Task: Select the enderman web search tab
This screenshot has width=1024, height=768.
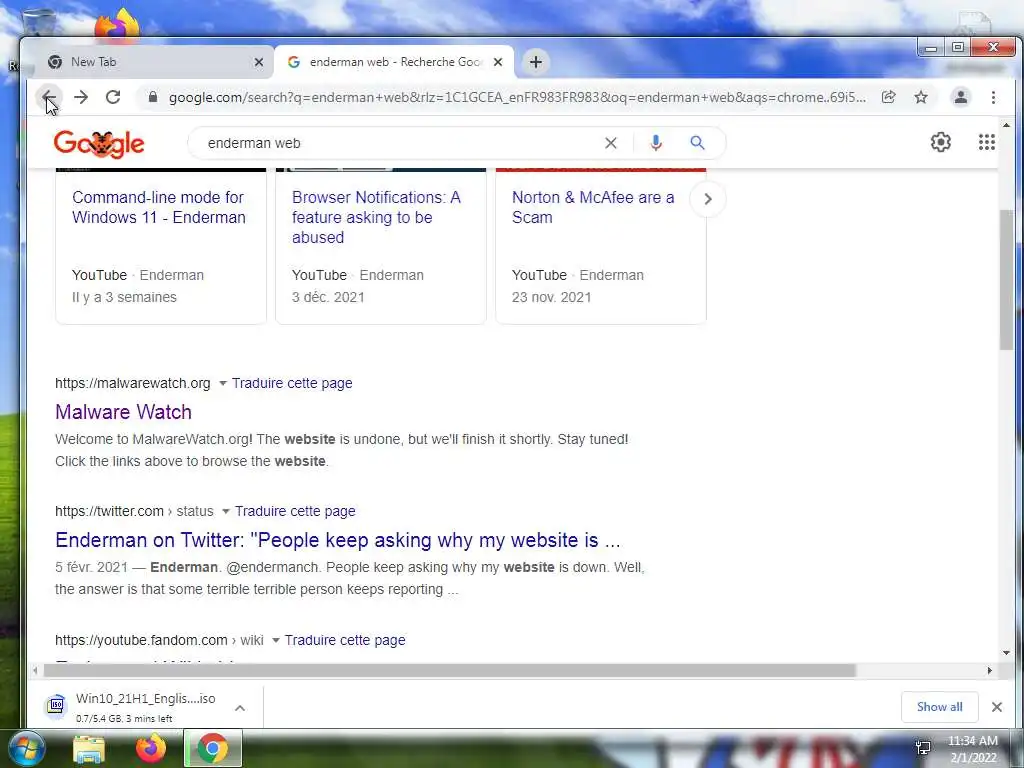Action: (394, 62)
